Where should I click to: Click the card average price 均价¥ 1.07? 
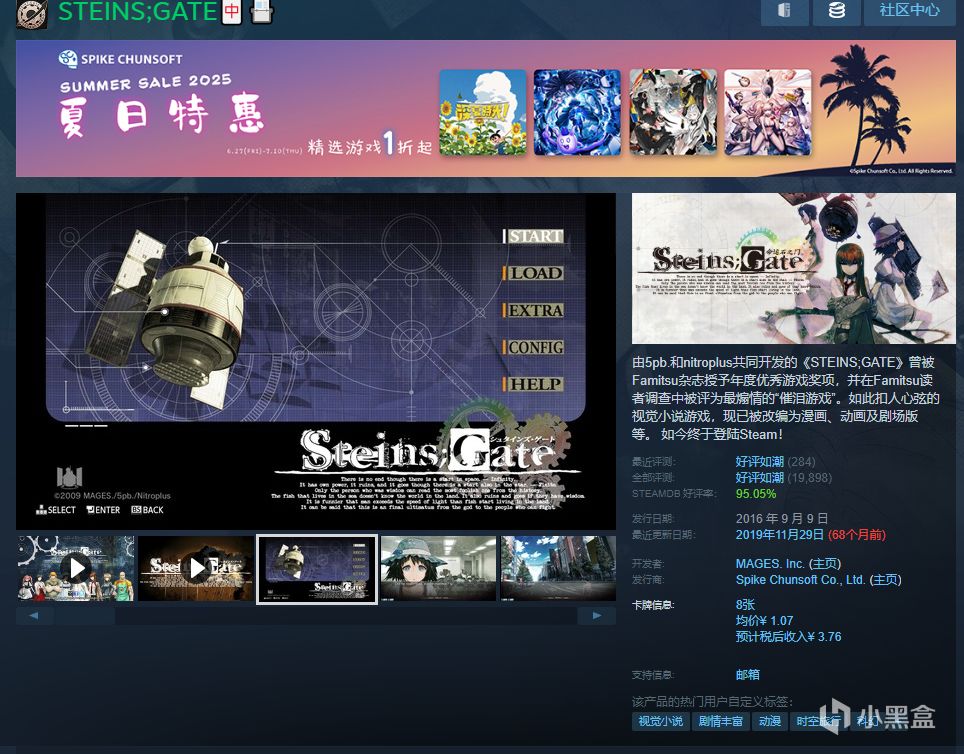pos(764,621)
